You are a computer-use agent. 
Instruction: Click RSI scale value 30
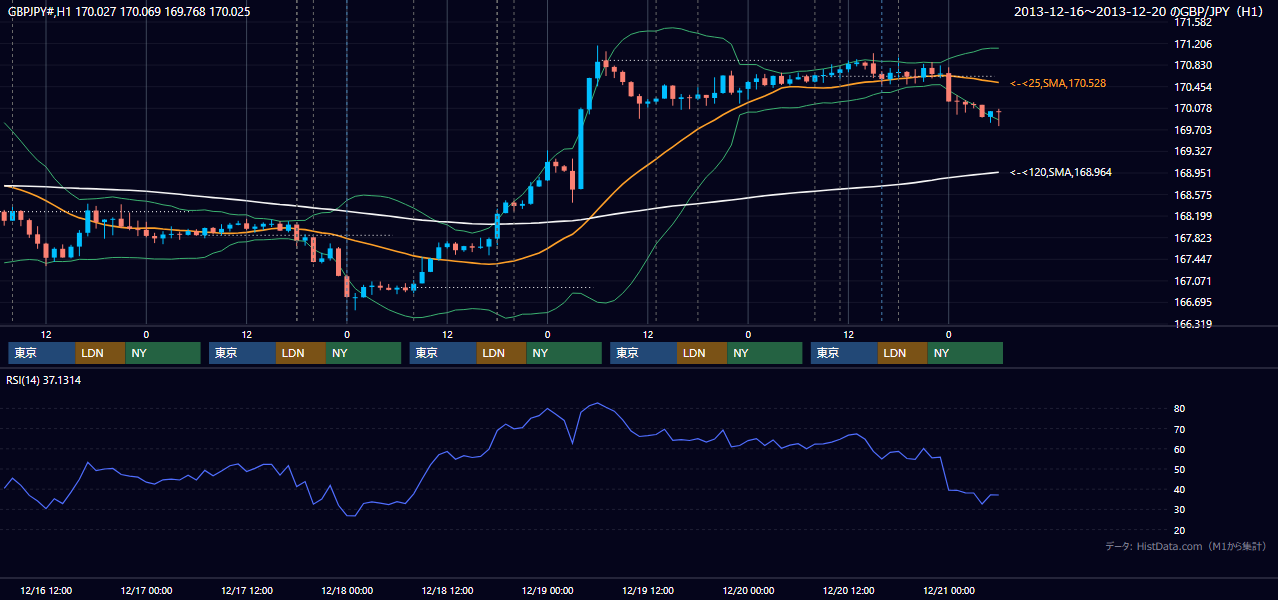[1180, 509]
